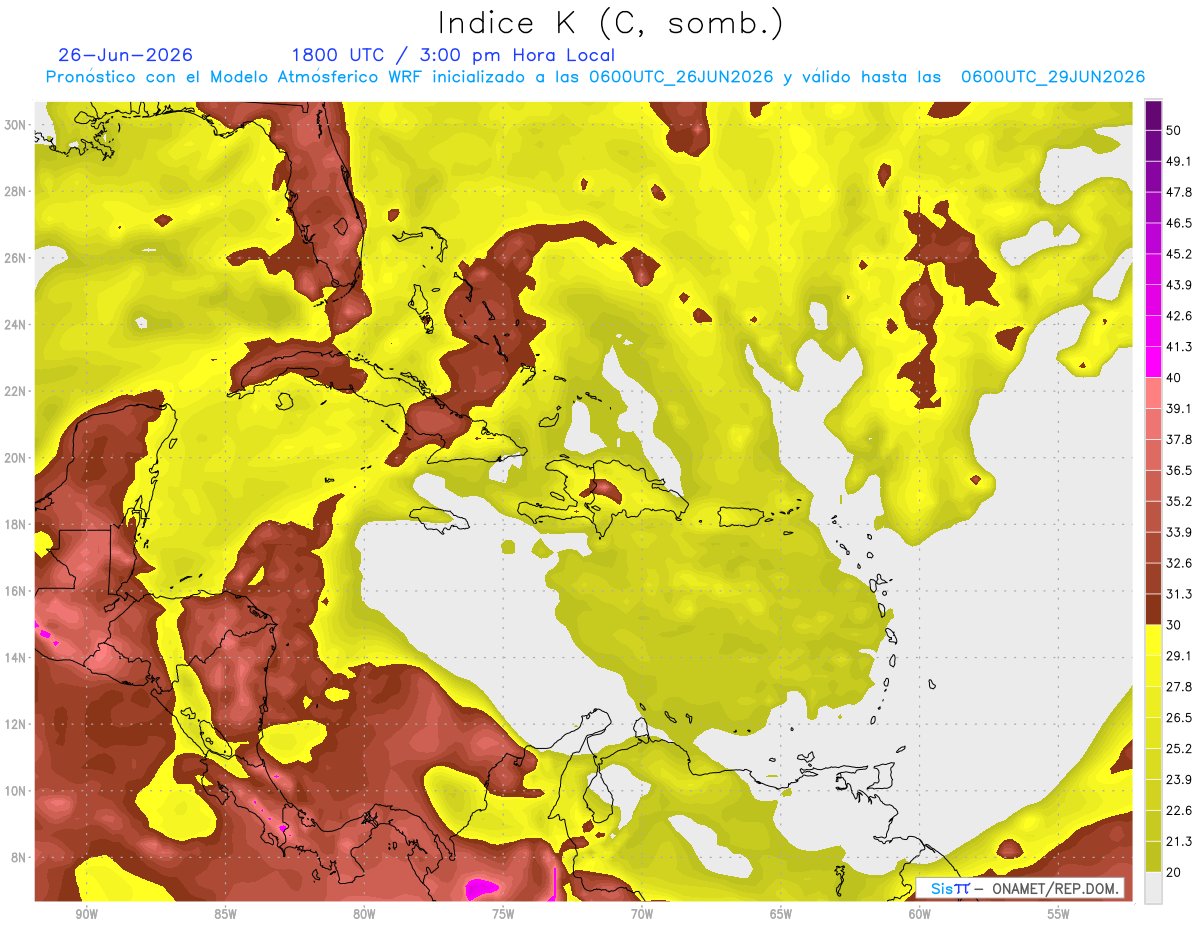Click the colorbar value "36.5"
The image size is (1200, 927).
(x=1179, y=470)
